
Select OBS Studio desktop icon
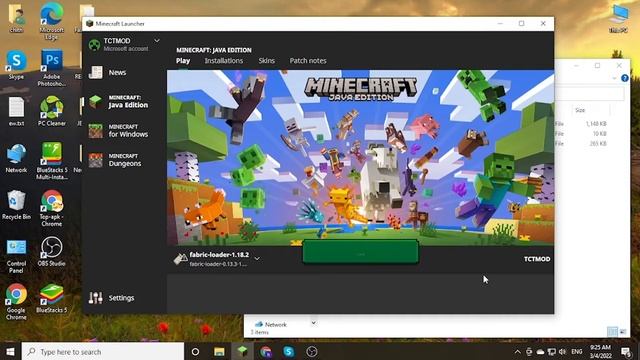[x=51, y=251]
